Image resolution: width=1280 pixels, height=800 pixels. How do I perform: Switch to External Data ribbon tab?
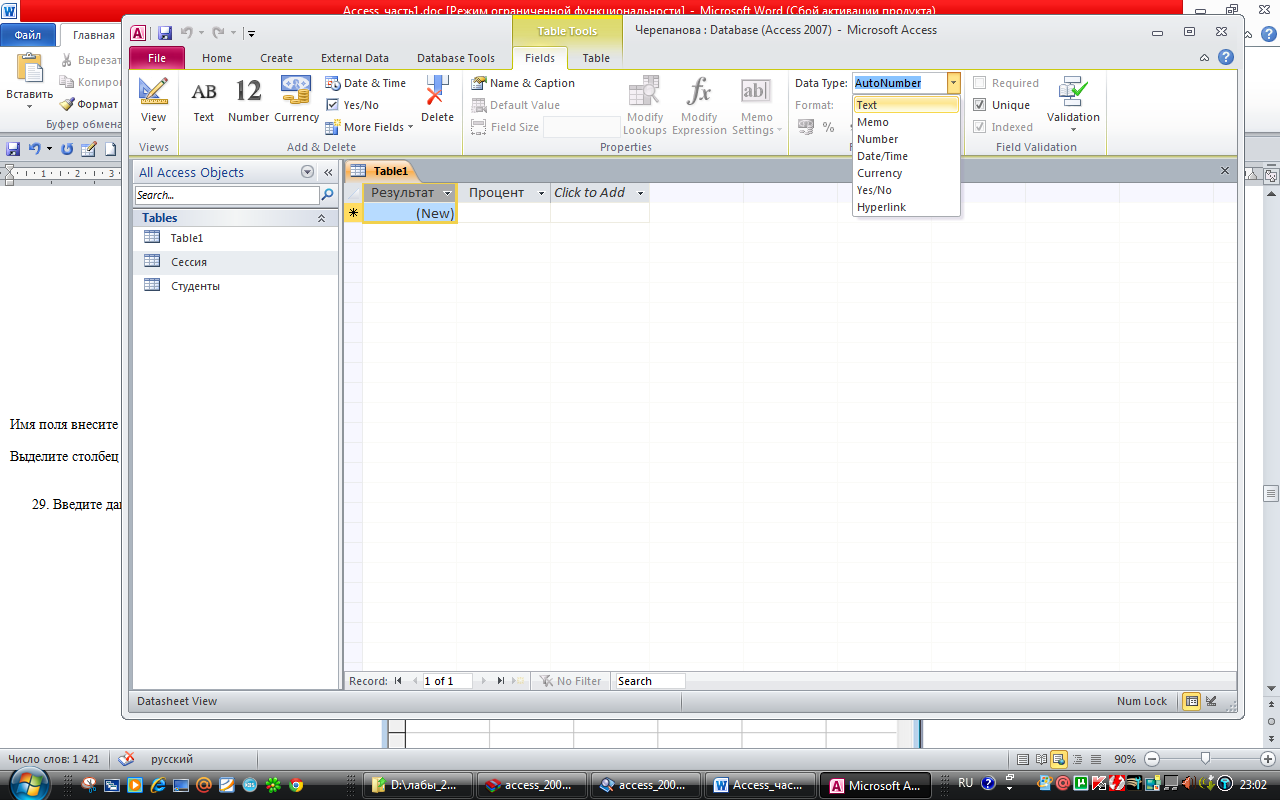click(x=355, y=58)
